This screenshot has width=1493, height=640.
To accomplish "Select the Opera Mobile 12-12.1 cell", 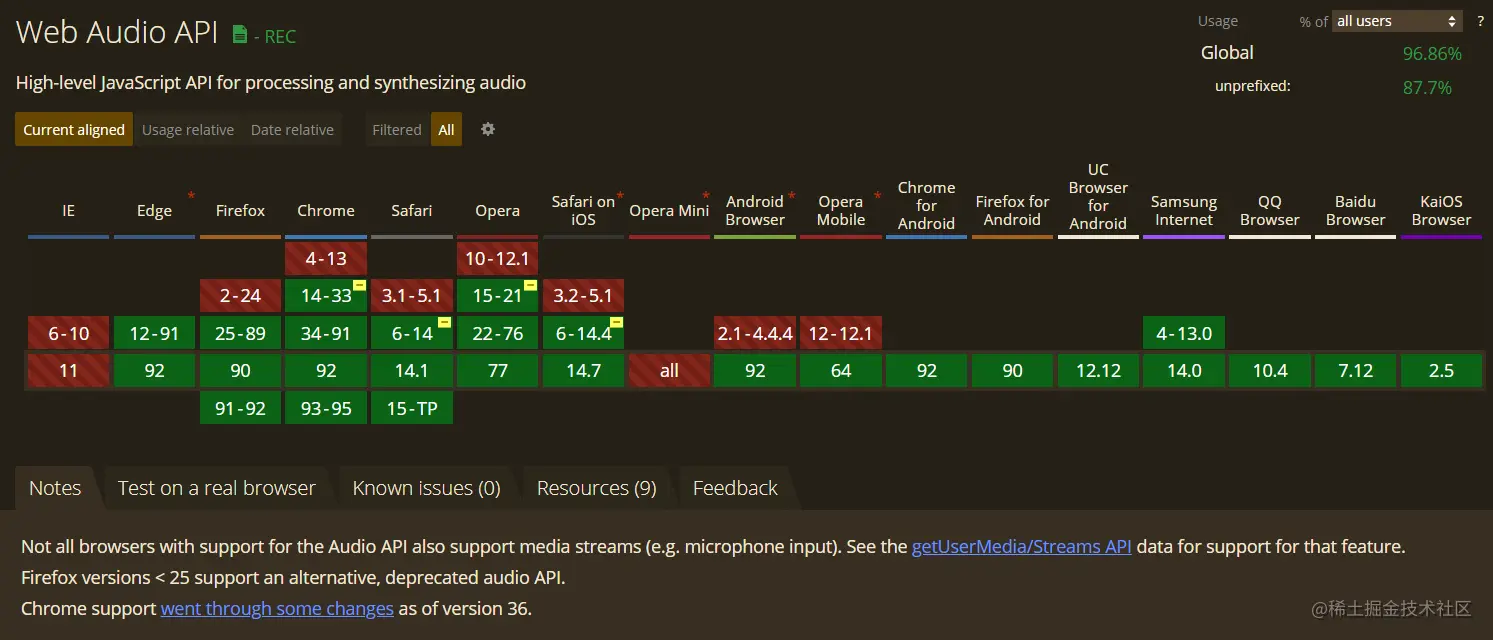I will coord(841,333).
